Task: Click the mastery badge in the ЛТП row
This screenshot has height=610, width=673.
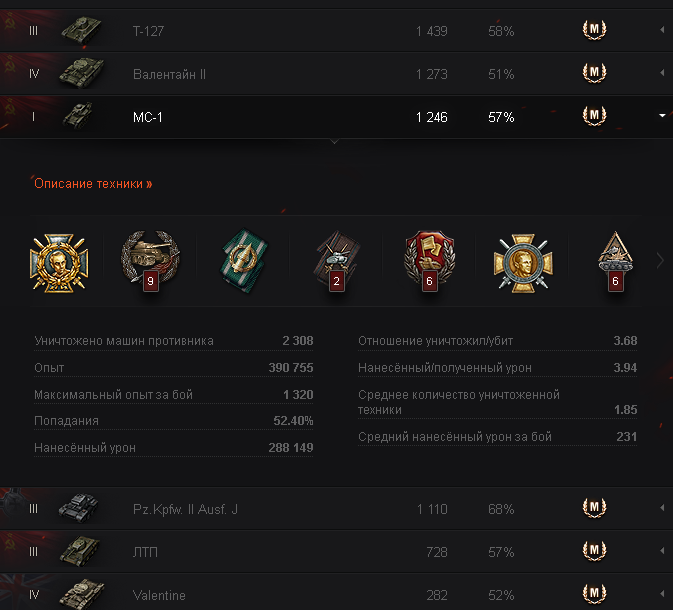Action: 594,551
